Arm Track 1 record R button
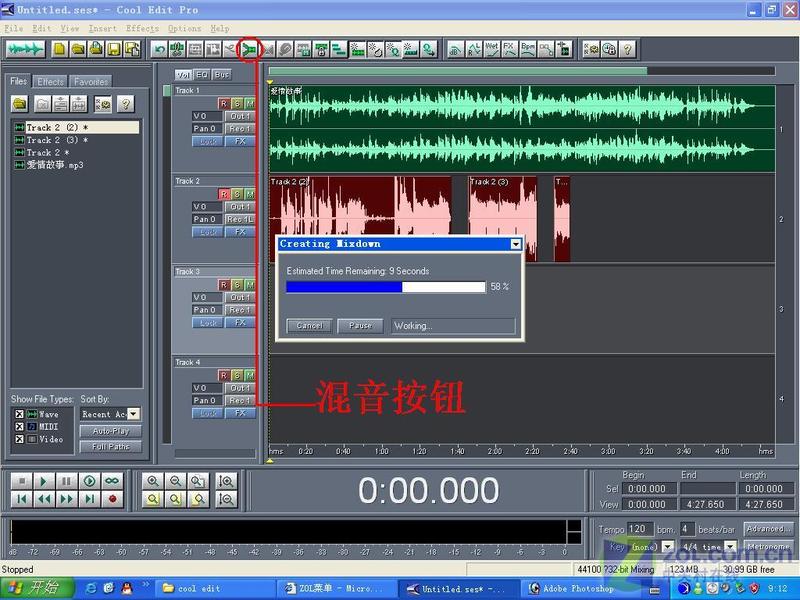Image resolution: width=800 pixels, height=600 pixels. [x=223, y=104]
